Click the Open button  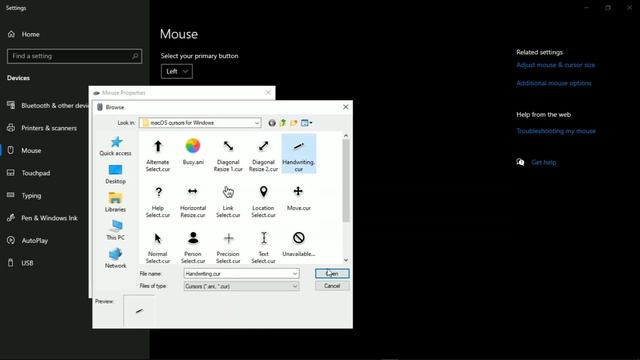[332, 273]
